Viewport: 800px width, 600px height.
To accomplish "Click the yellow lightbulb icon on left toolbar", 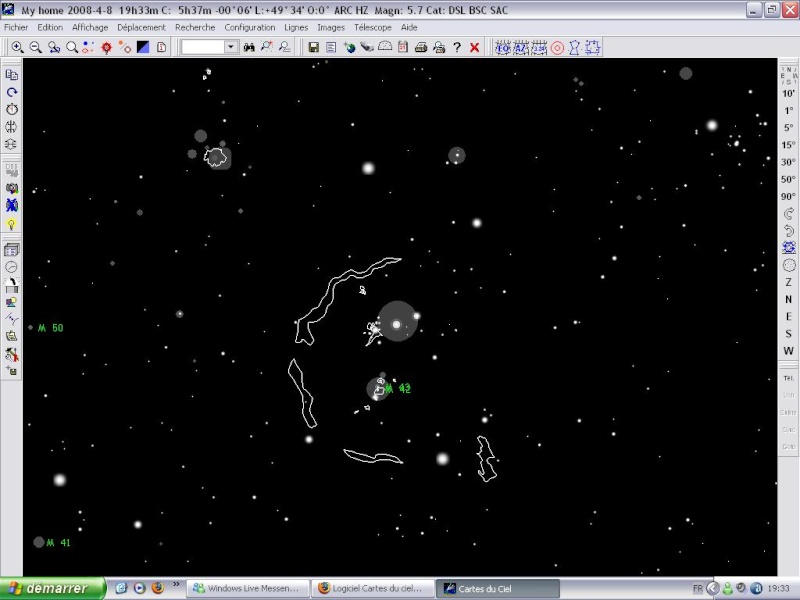I will click(x=11, y=225).
